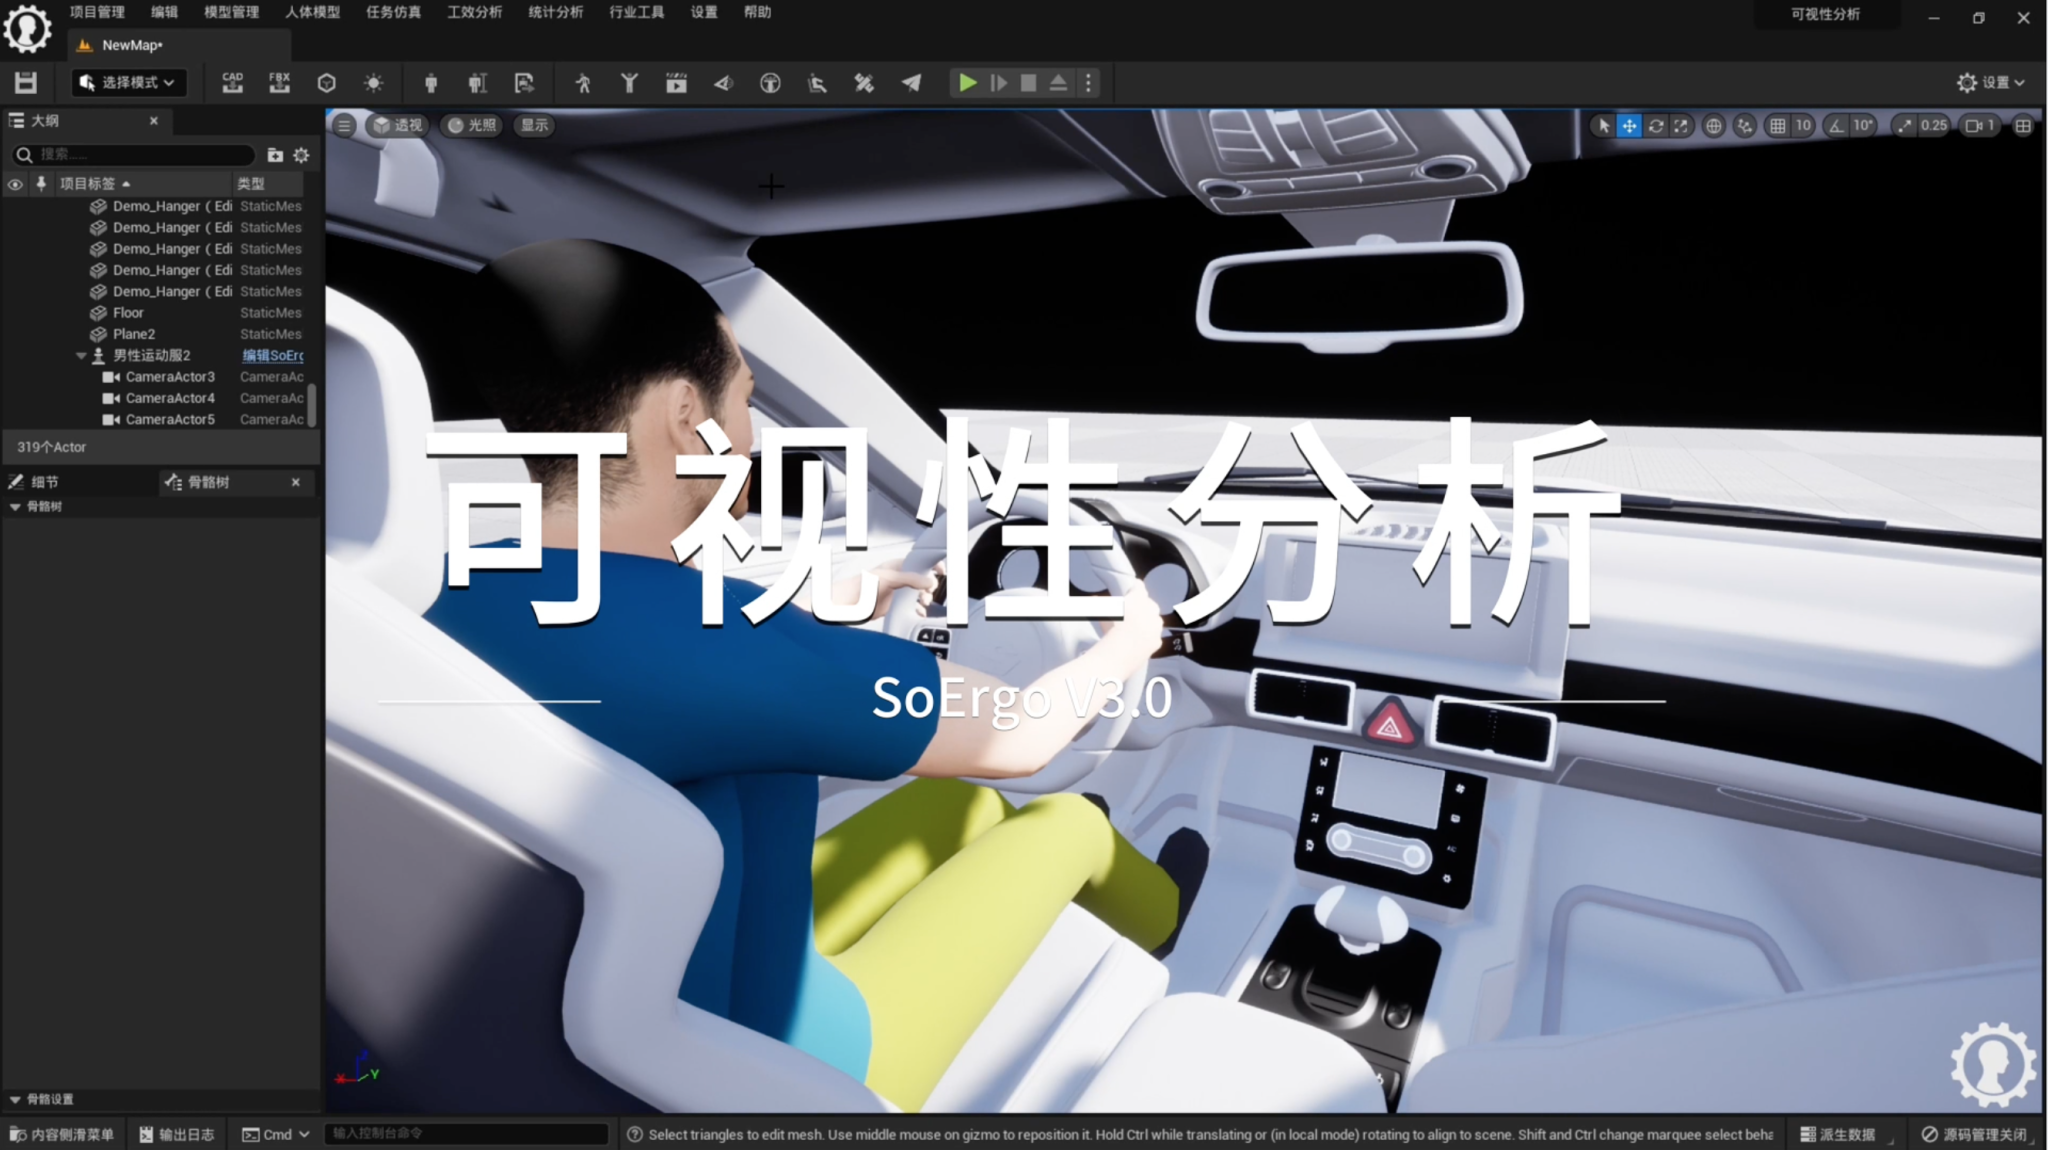The image size is (2048, 1150).
Task: Click the manikin height measurement icon
Action: pos(477,83)
